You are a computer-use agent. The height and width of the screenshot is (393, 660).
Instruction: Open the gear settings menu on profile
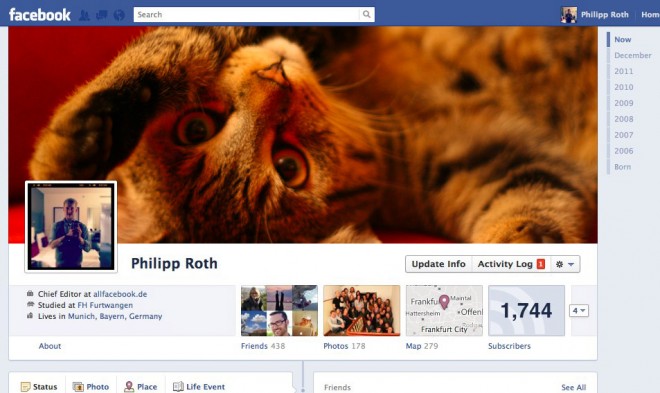pyautogui.click(x=565, y=264)
